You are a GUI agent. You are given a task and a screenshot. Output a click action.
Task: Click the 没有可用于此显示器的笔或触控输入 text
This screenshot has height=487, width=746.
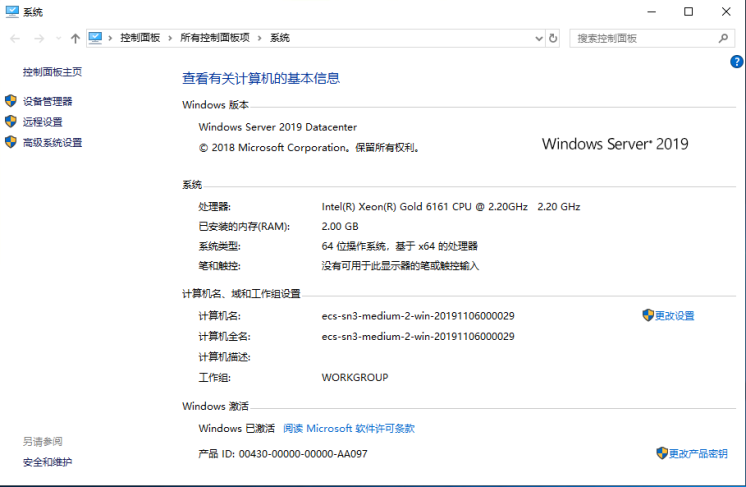400,265
